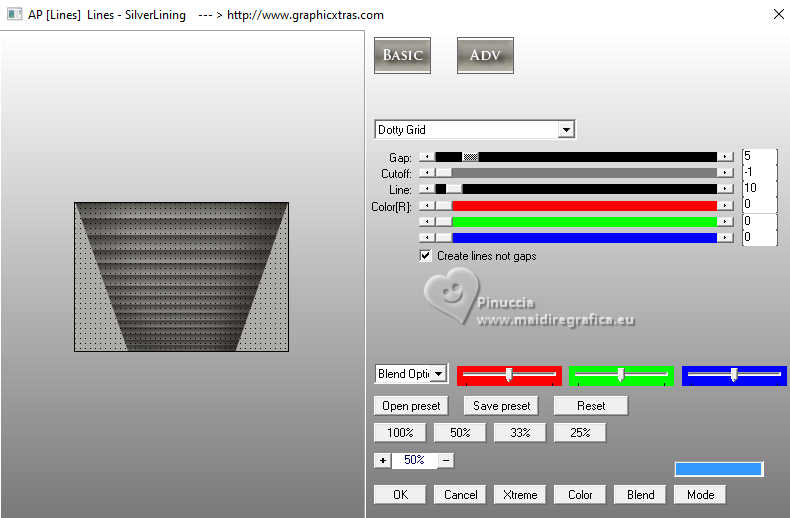The image size is (790, 518).
Task: Click the Cancel button
Action: (460, 495)
